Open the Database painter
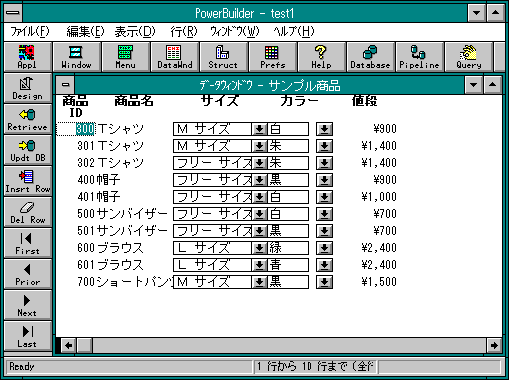This screenshot has width=509, height=380. [x=370, y=57]
